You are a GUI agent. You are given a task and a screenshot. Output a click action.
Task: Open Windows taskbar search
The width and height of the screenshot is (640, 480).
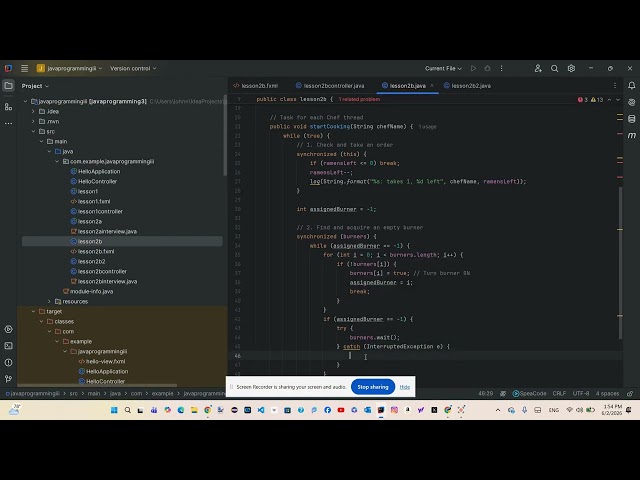click(128, 410)
